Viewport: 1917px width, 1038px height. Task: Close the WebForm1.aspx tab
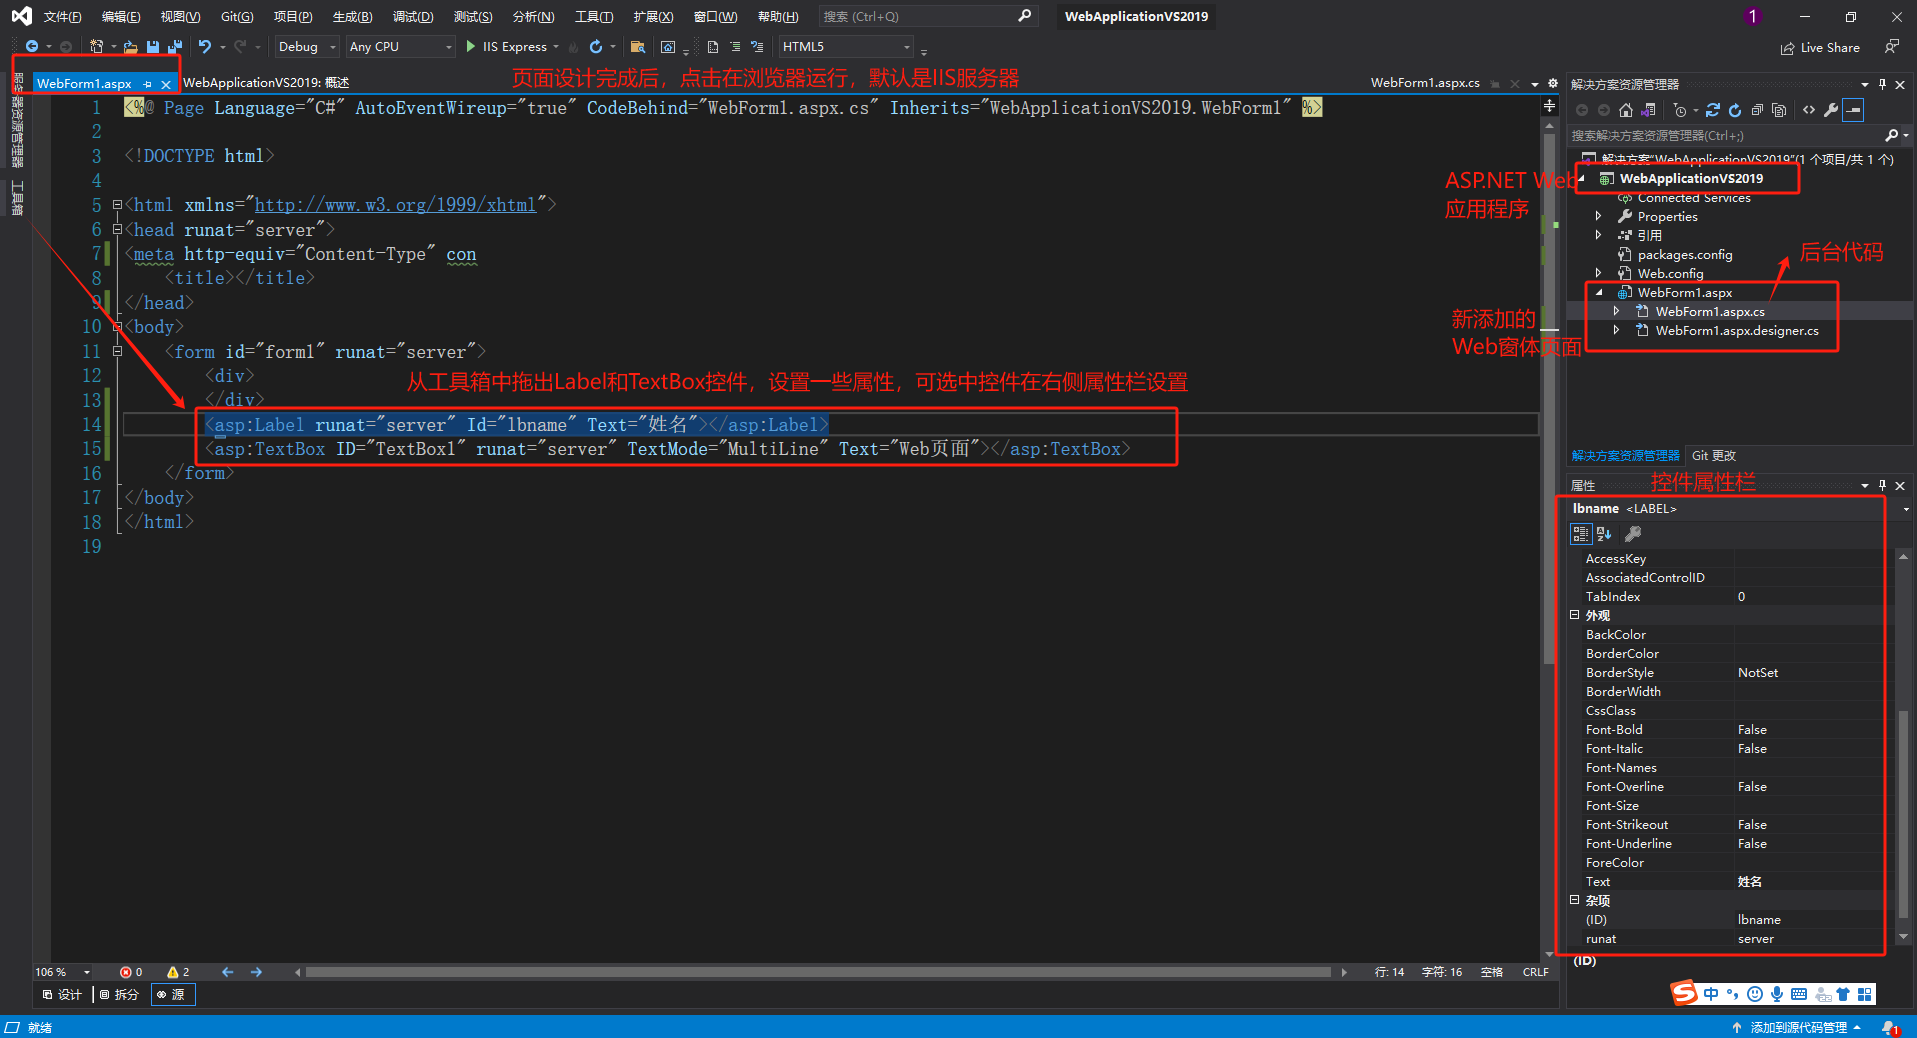[166, 84]
